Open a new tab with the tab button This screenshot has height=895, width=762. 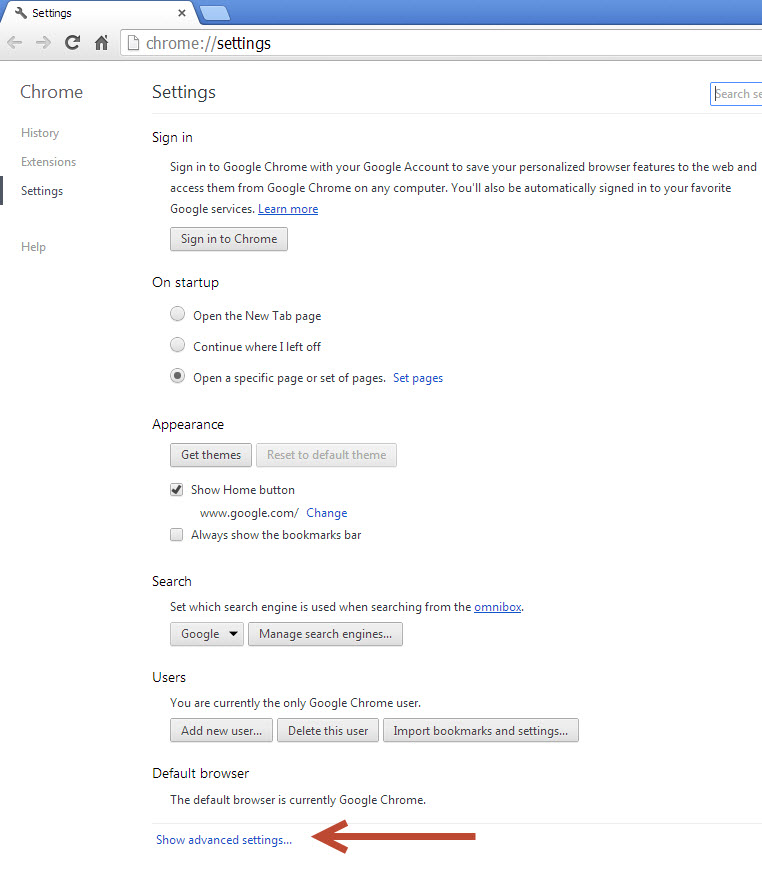[x=215, y=13]
